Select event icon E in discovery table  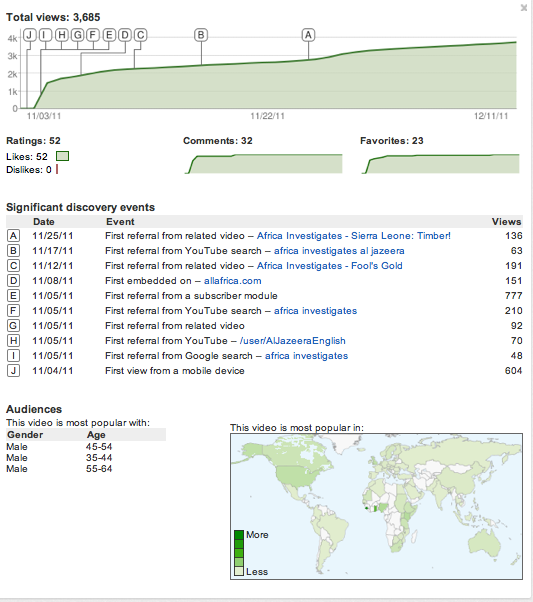[13, 296]
